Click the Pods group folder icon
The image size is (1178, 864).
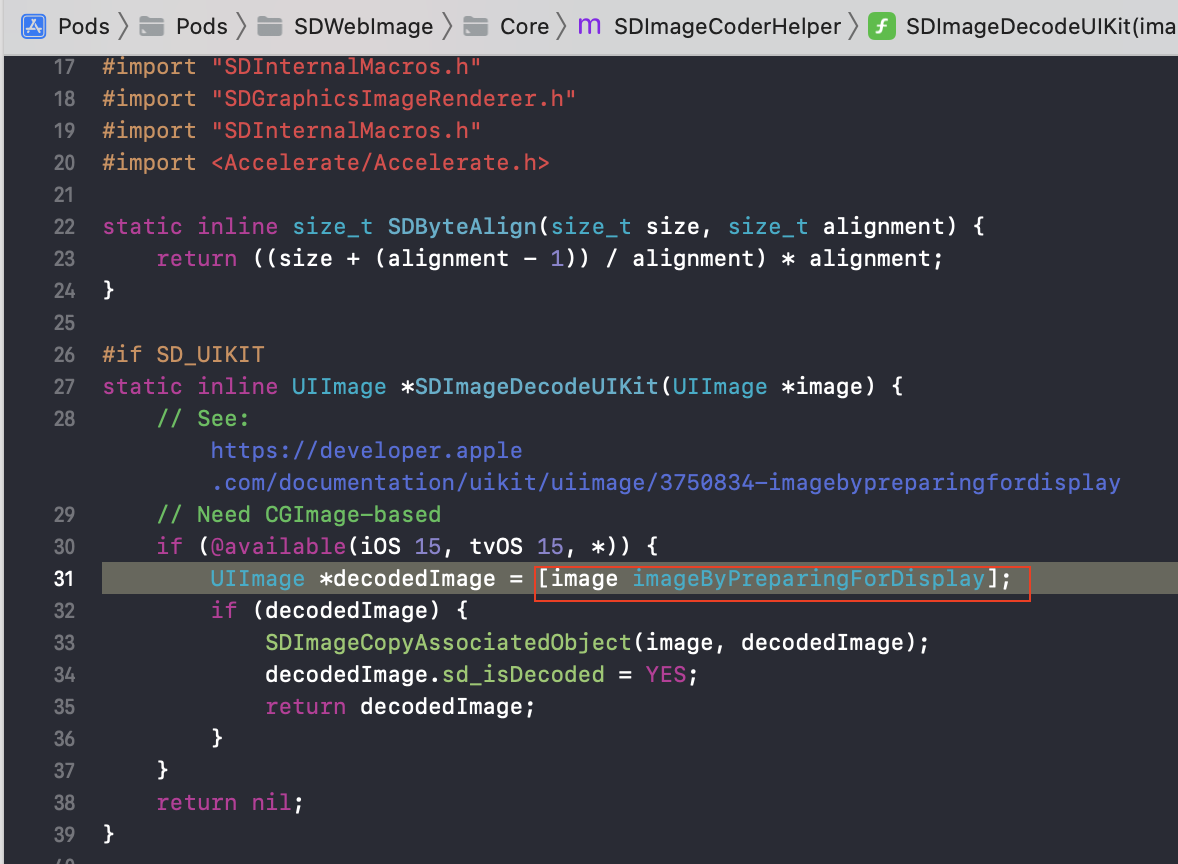tap(153, 26)
